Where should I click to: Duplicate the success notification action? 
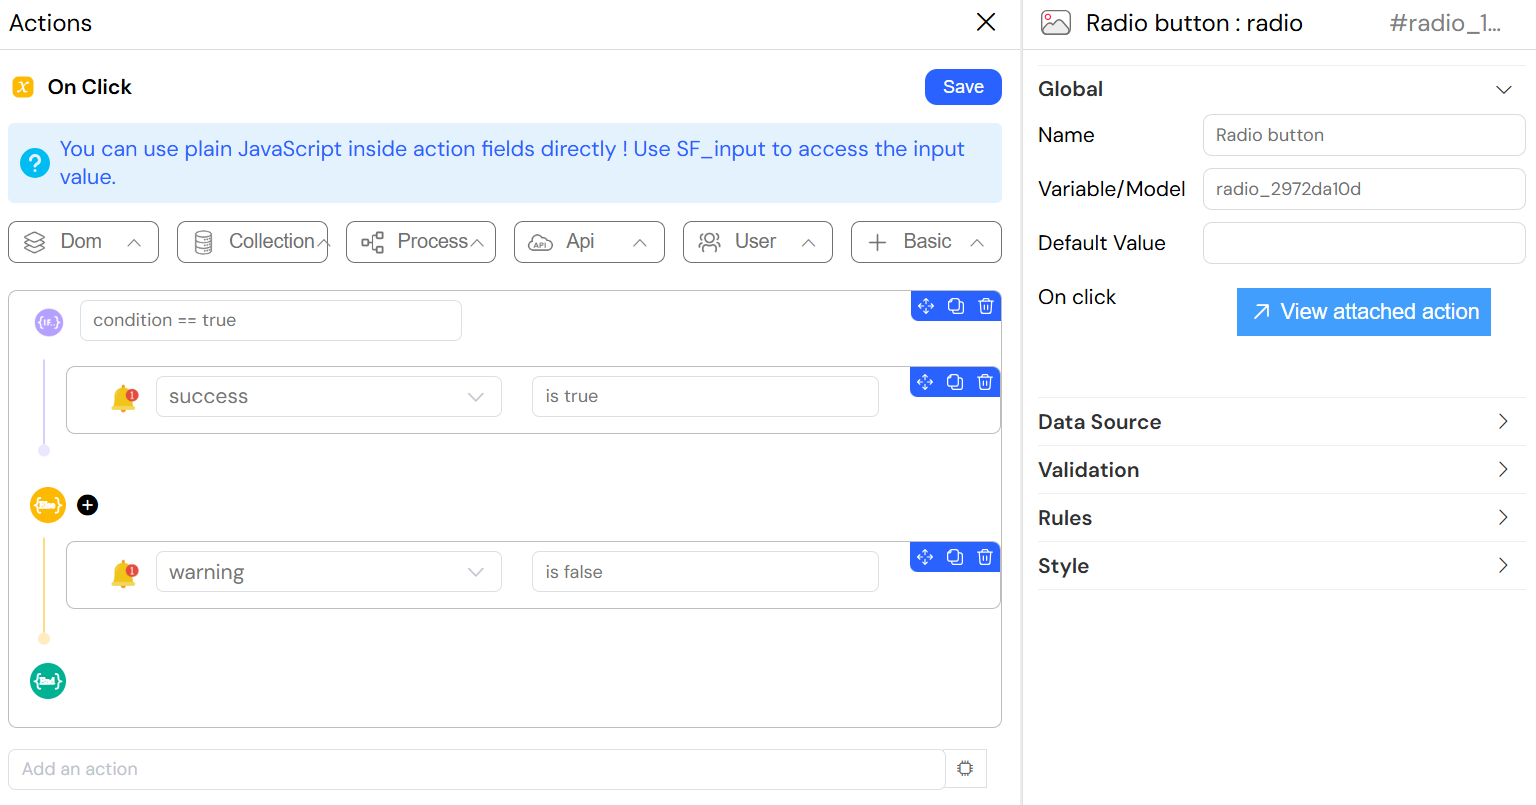coord(955,382)
